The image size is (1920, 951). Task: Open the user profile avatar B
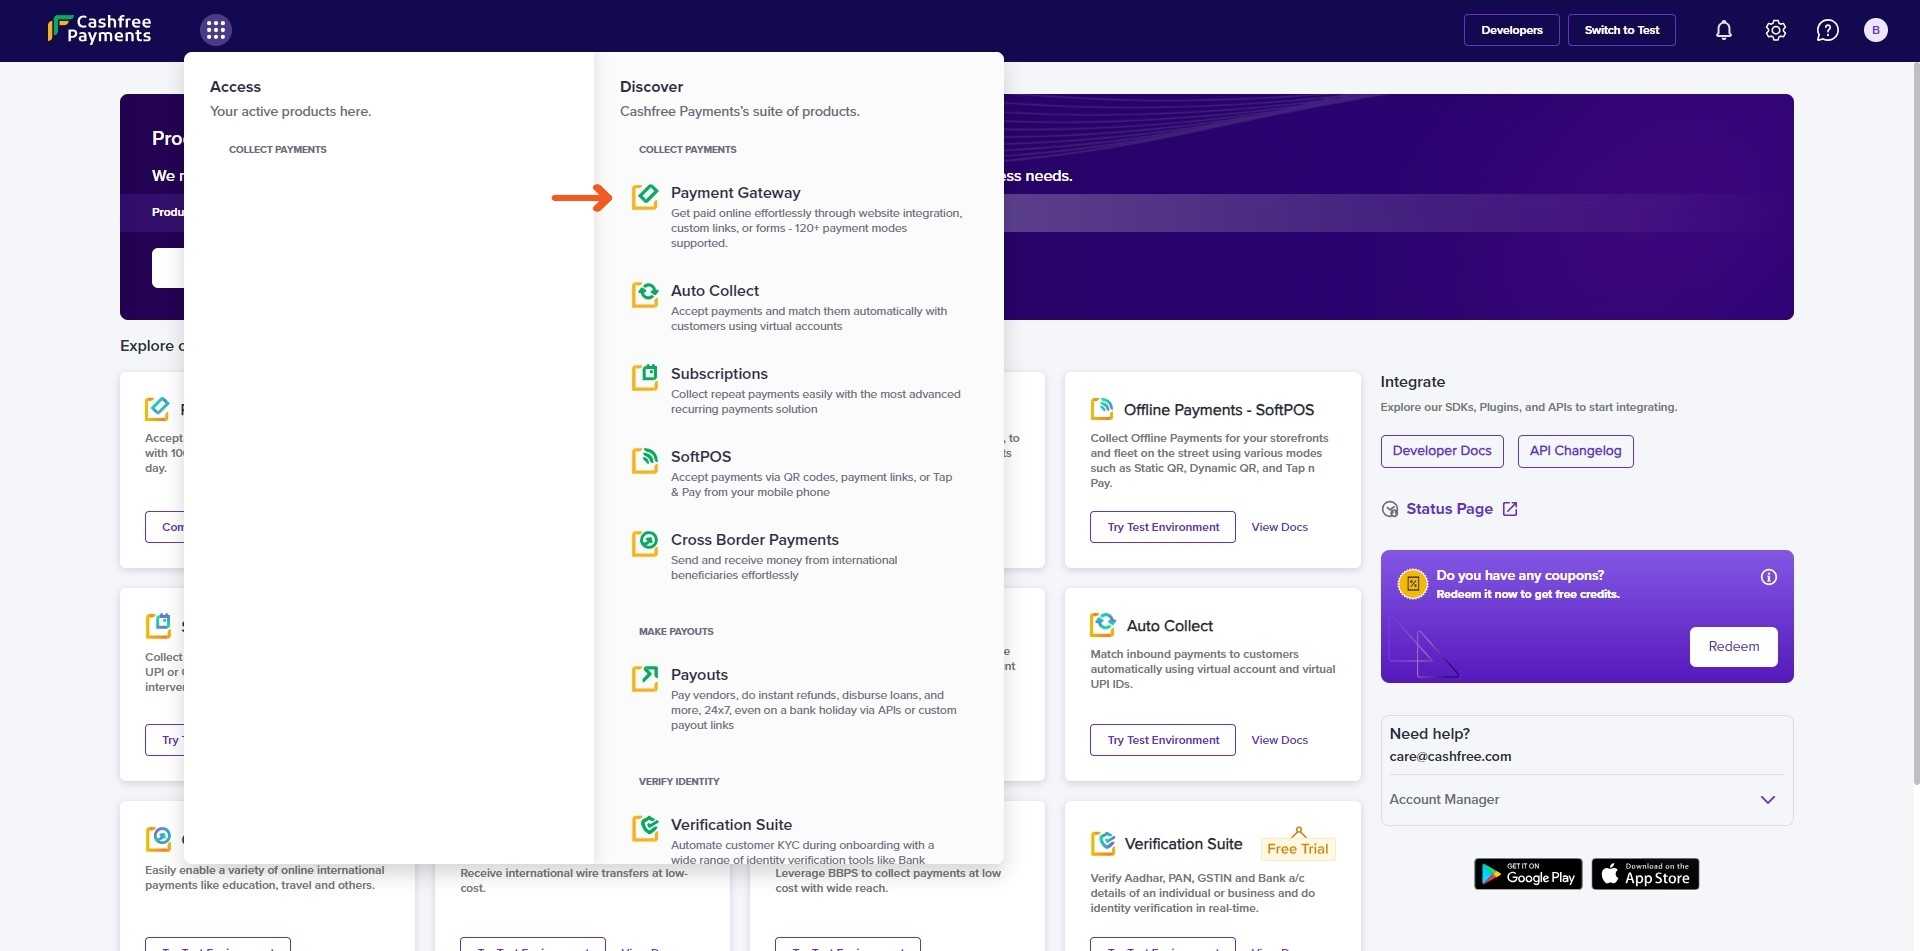tap(1875, 30)
